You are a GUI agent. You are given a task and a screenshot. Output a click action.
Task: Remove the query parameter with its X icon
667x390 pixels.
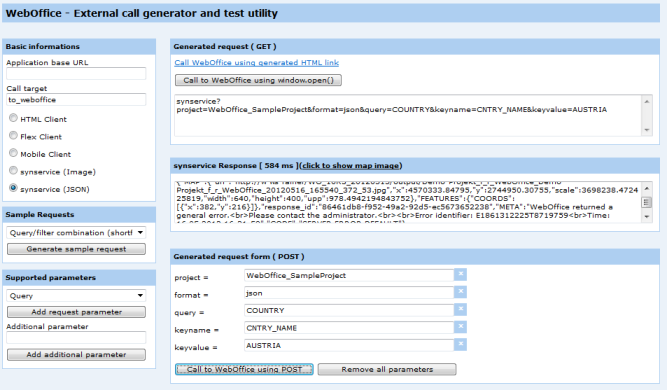pyautogui.click(x=460, y=309)
